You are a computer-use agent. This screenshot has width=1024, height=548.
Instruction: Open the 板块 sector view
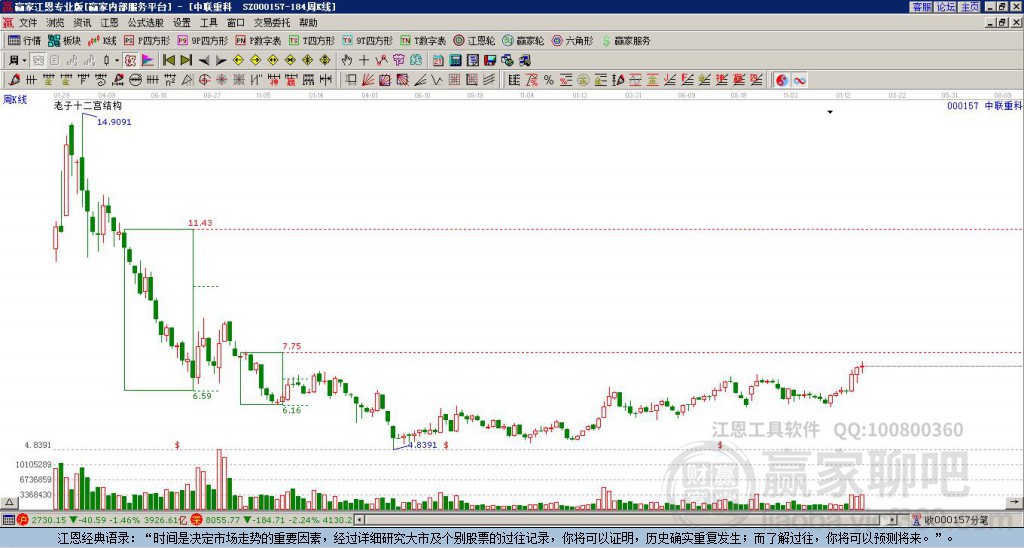click(65, 40)
